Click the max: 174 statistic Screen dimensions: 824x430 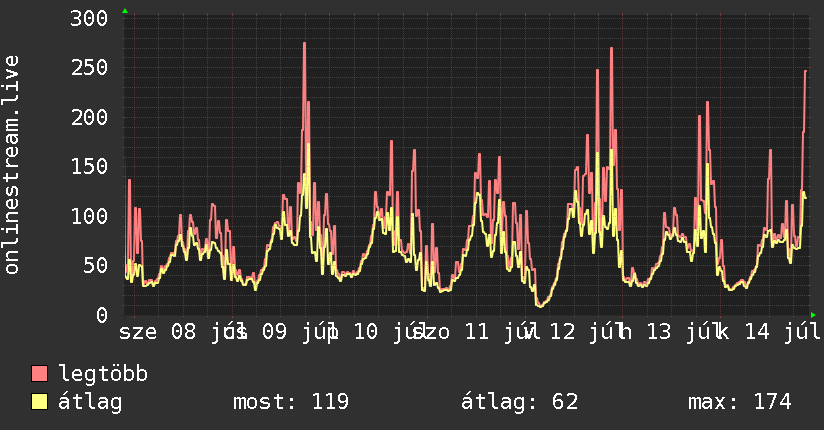click(739, 402)
